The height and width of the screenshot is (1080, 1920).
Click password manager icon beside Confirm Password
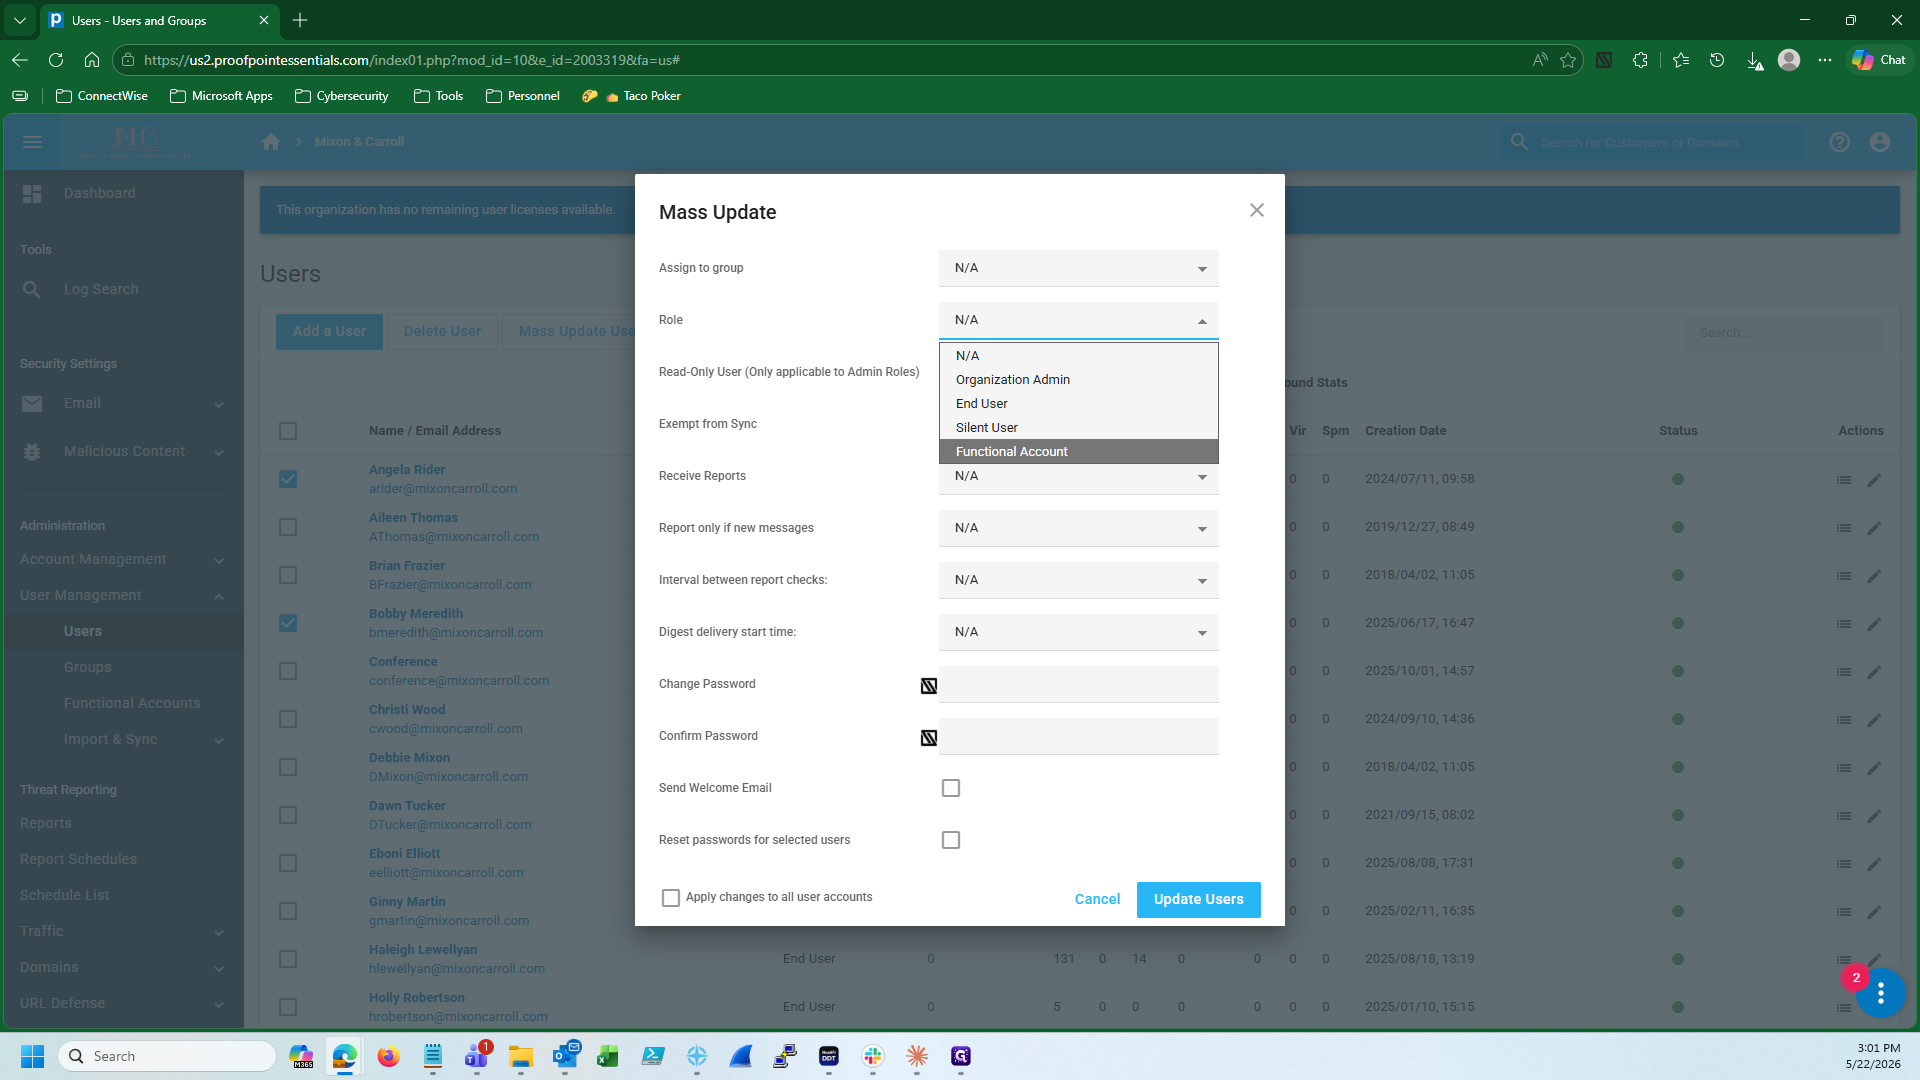coord(929,737)
